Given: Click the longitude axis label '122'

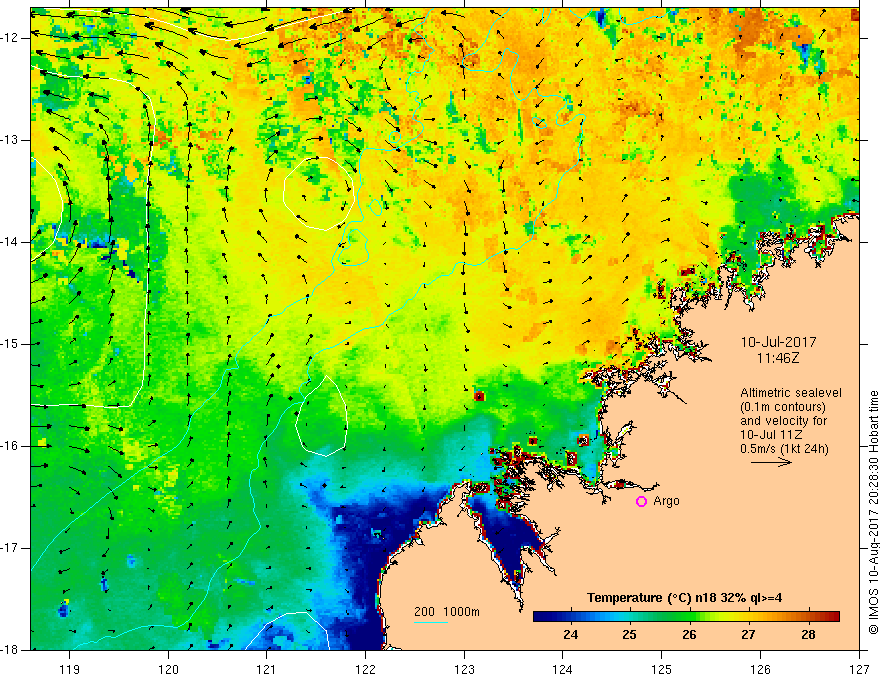Looking at the screenshot, I should (365, 669).
